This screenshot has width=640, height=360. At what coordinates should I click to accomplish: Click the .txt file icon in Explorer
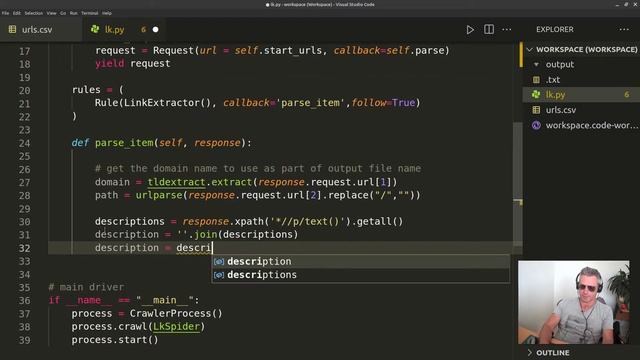[x=536, y=80]
